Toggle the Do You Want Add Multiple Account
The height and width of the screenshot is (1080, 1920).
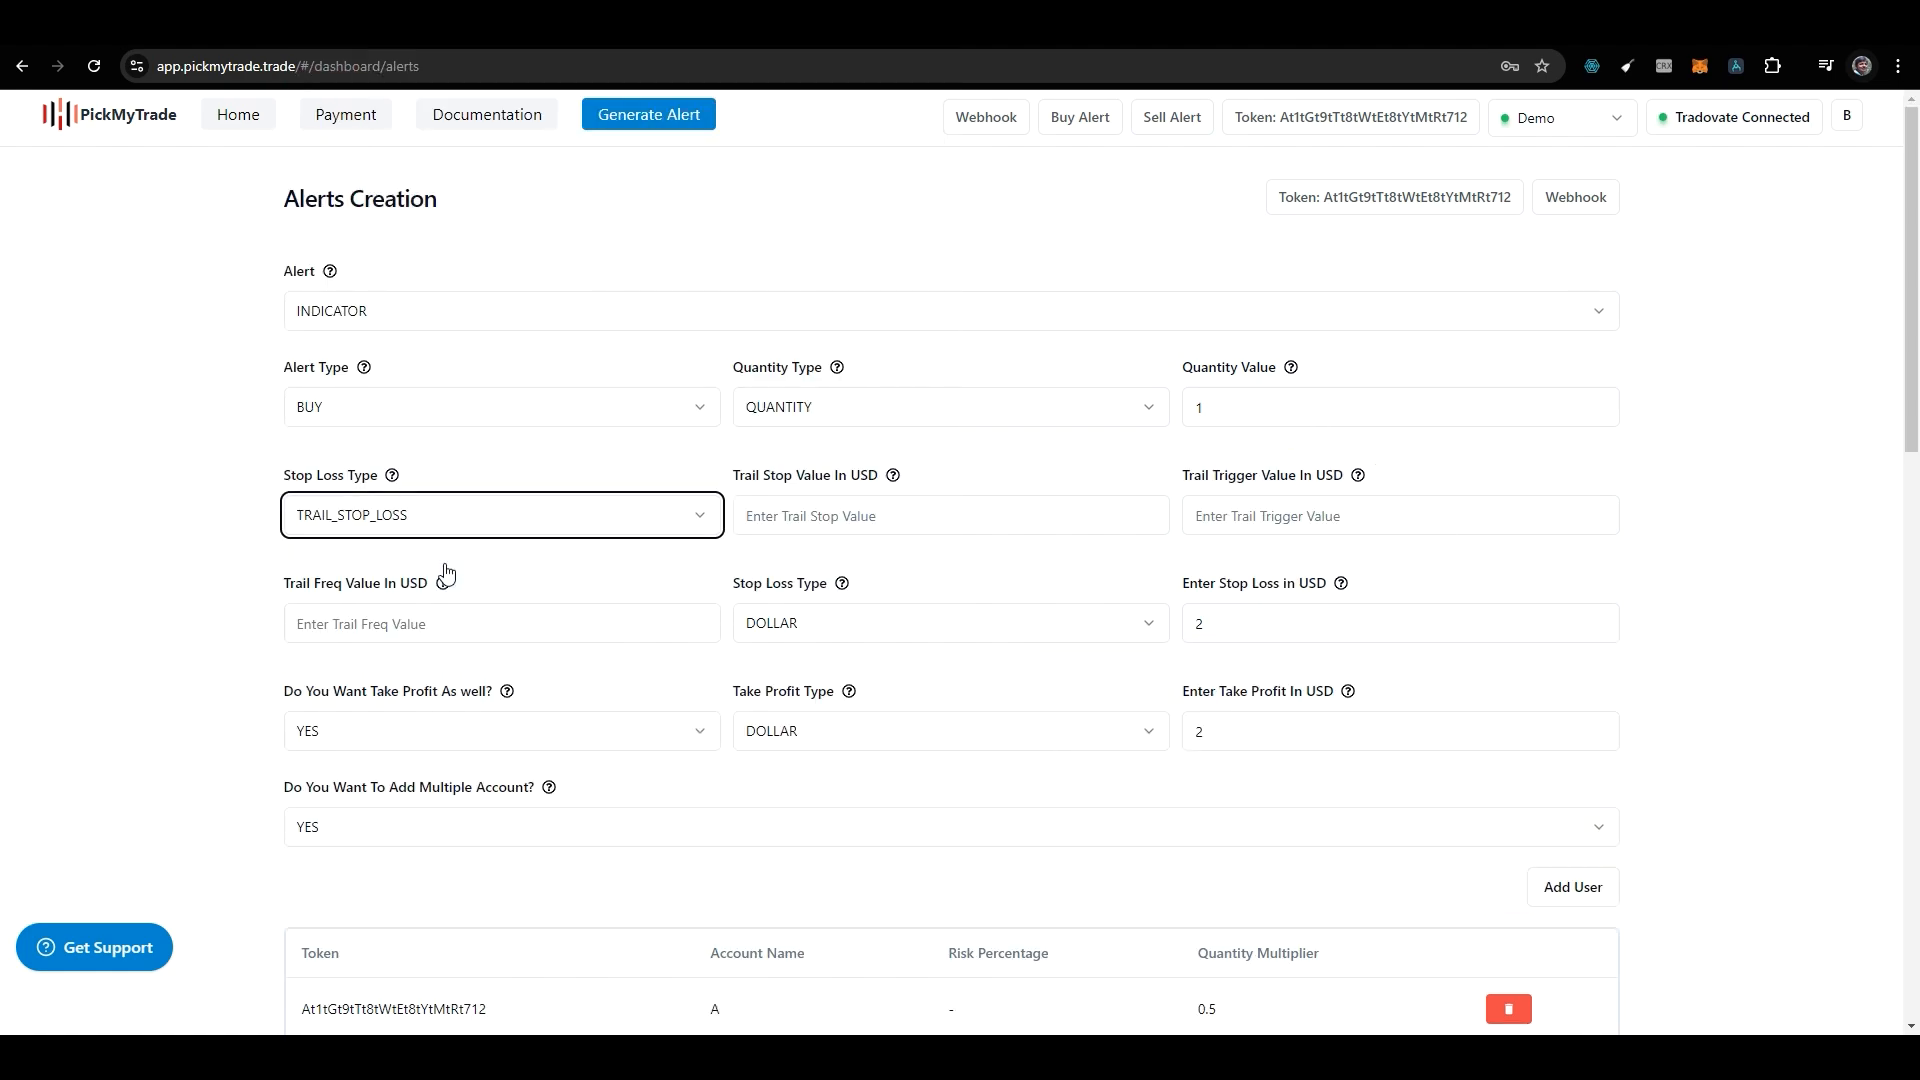(949, 827)
